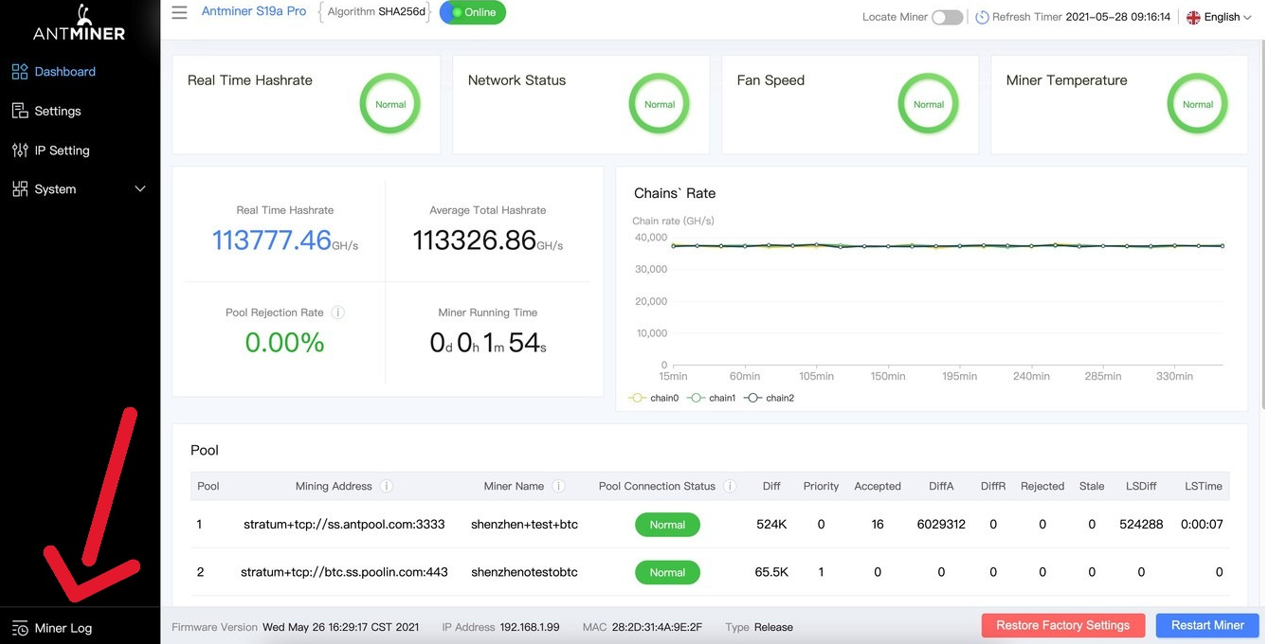The width and height of the screenshot is (1265, 644).
Task: Expand the System menu chevron
Action: [140, 189]
